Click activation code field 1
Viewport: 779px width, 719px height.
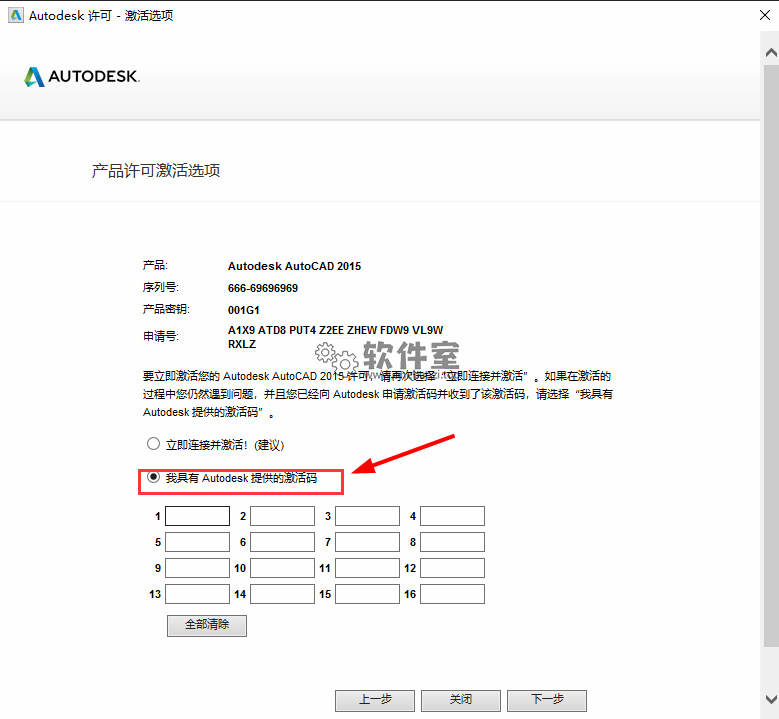[x=197, y=516]
